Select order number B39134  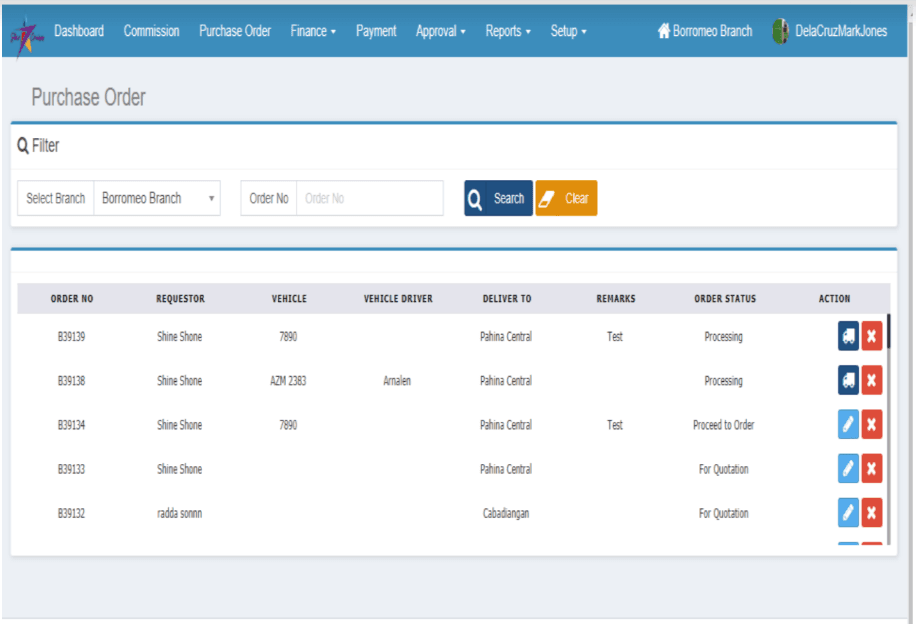71,425
